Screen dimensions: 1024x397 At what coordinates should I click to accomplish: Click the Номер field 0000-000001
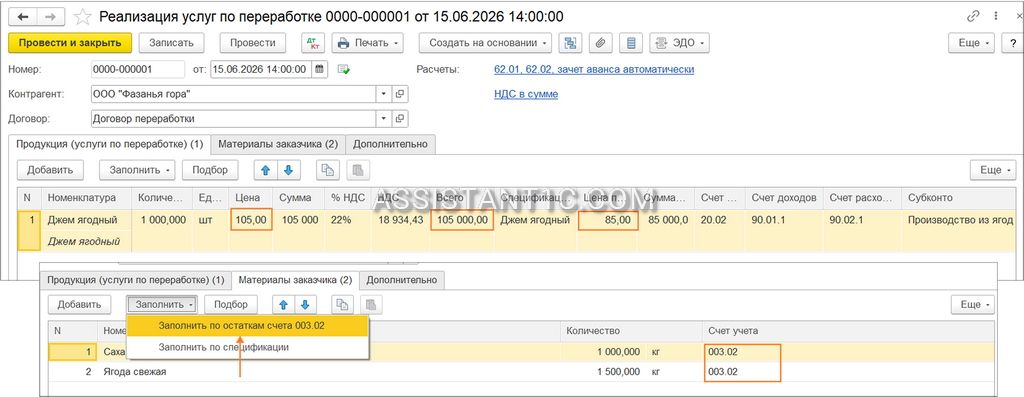point(138,69)
